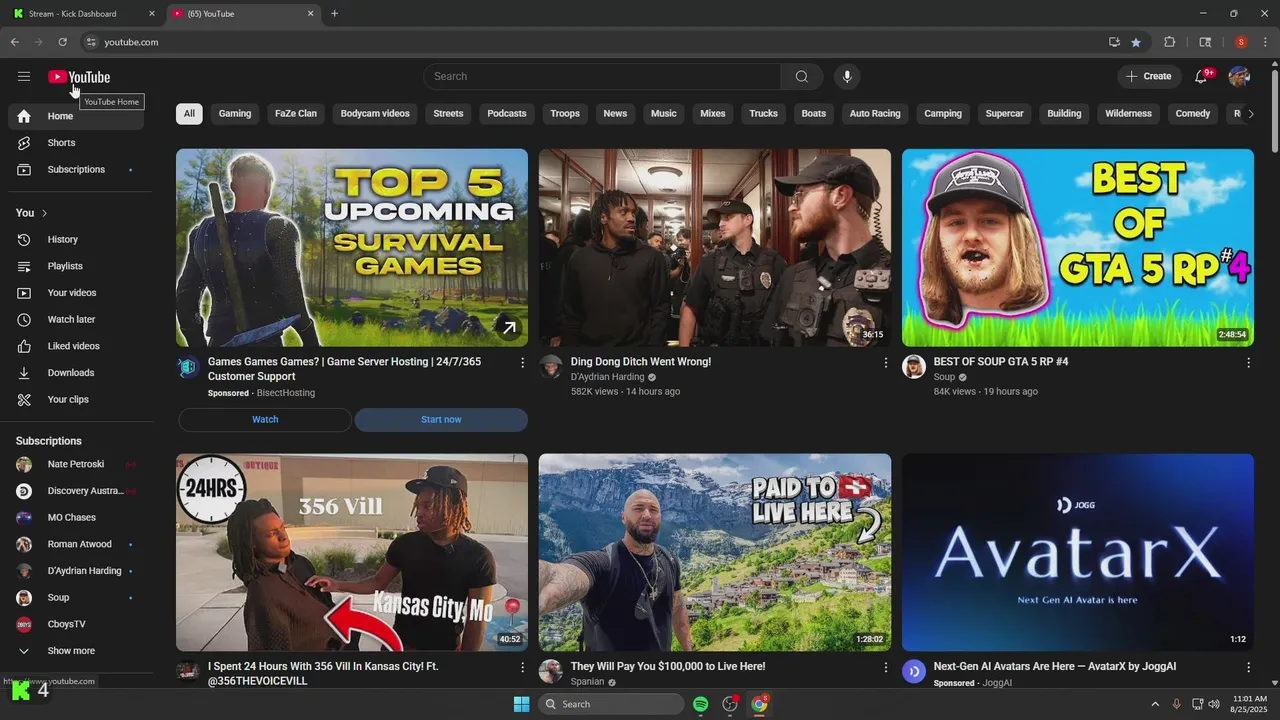Screen dimensions: 1280x720
Task: Open options for Next-Gen AI Avatars ad
Action: click(x=1248, y=667)
